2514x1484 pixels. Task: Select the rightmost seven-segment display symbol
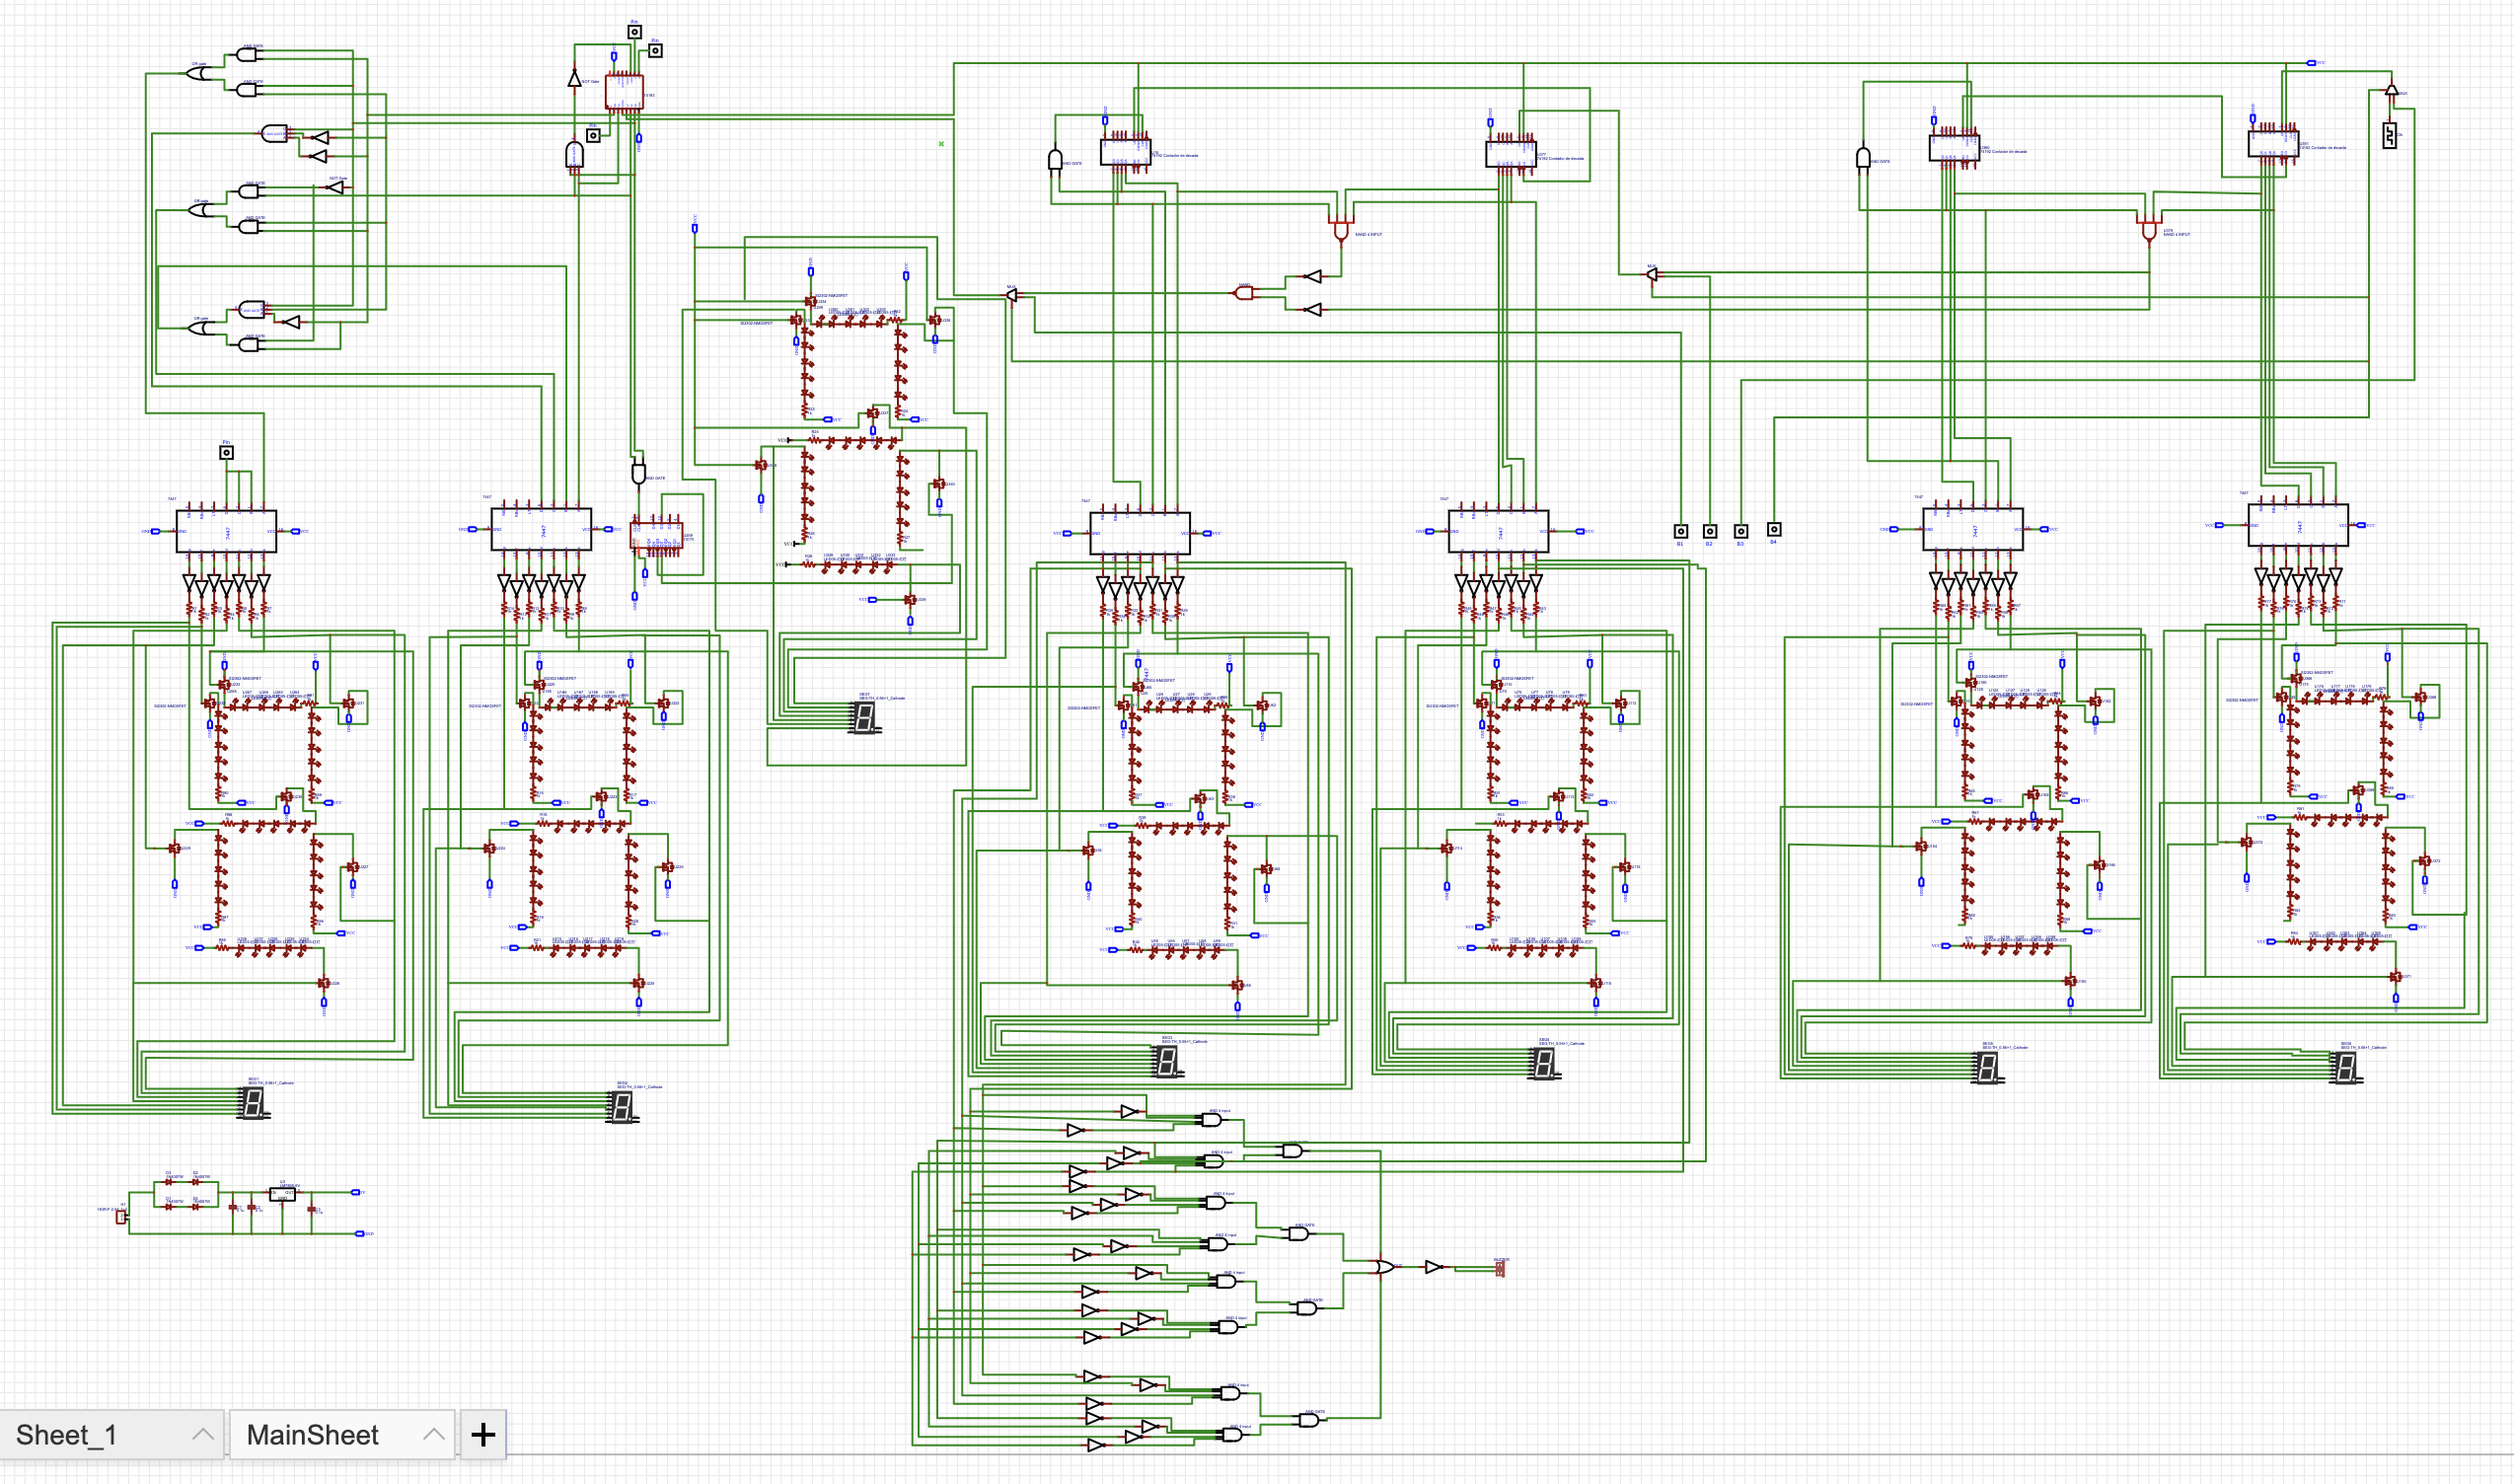(2345, 1068)
